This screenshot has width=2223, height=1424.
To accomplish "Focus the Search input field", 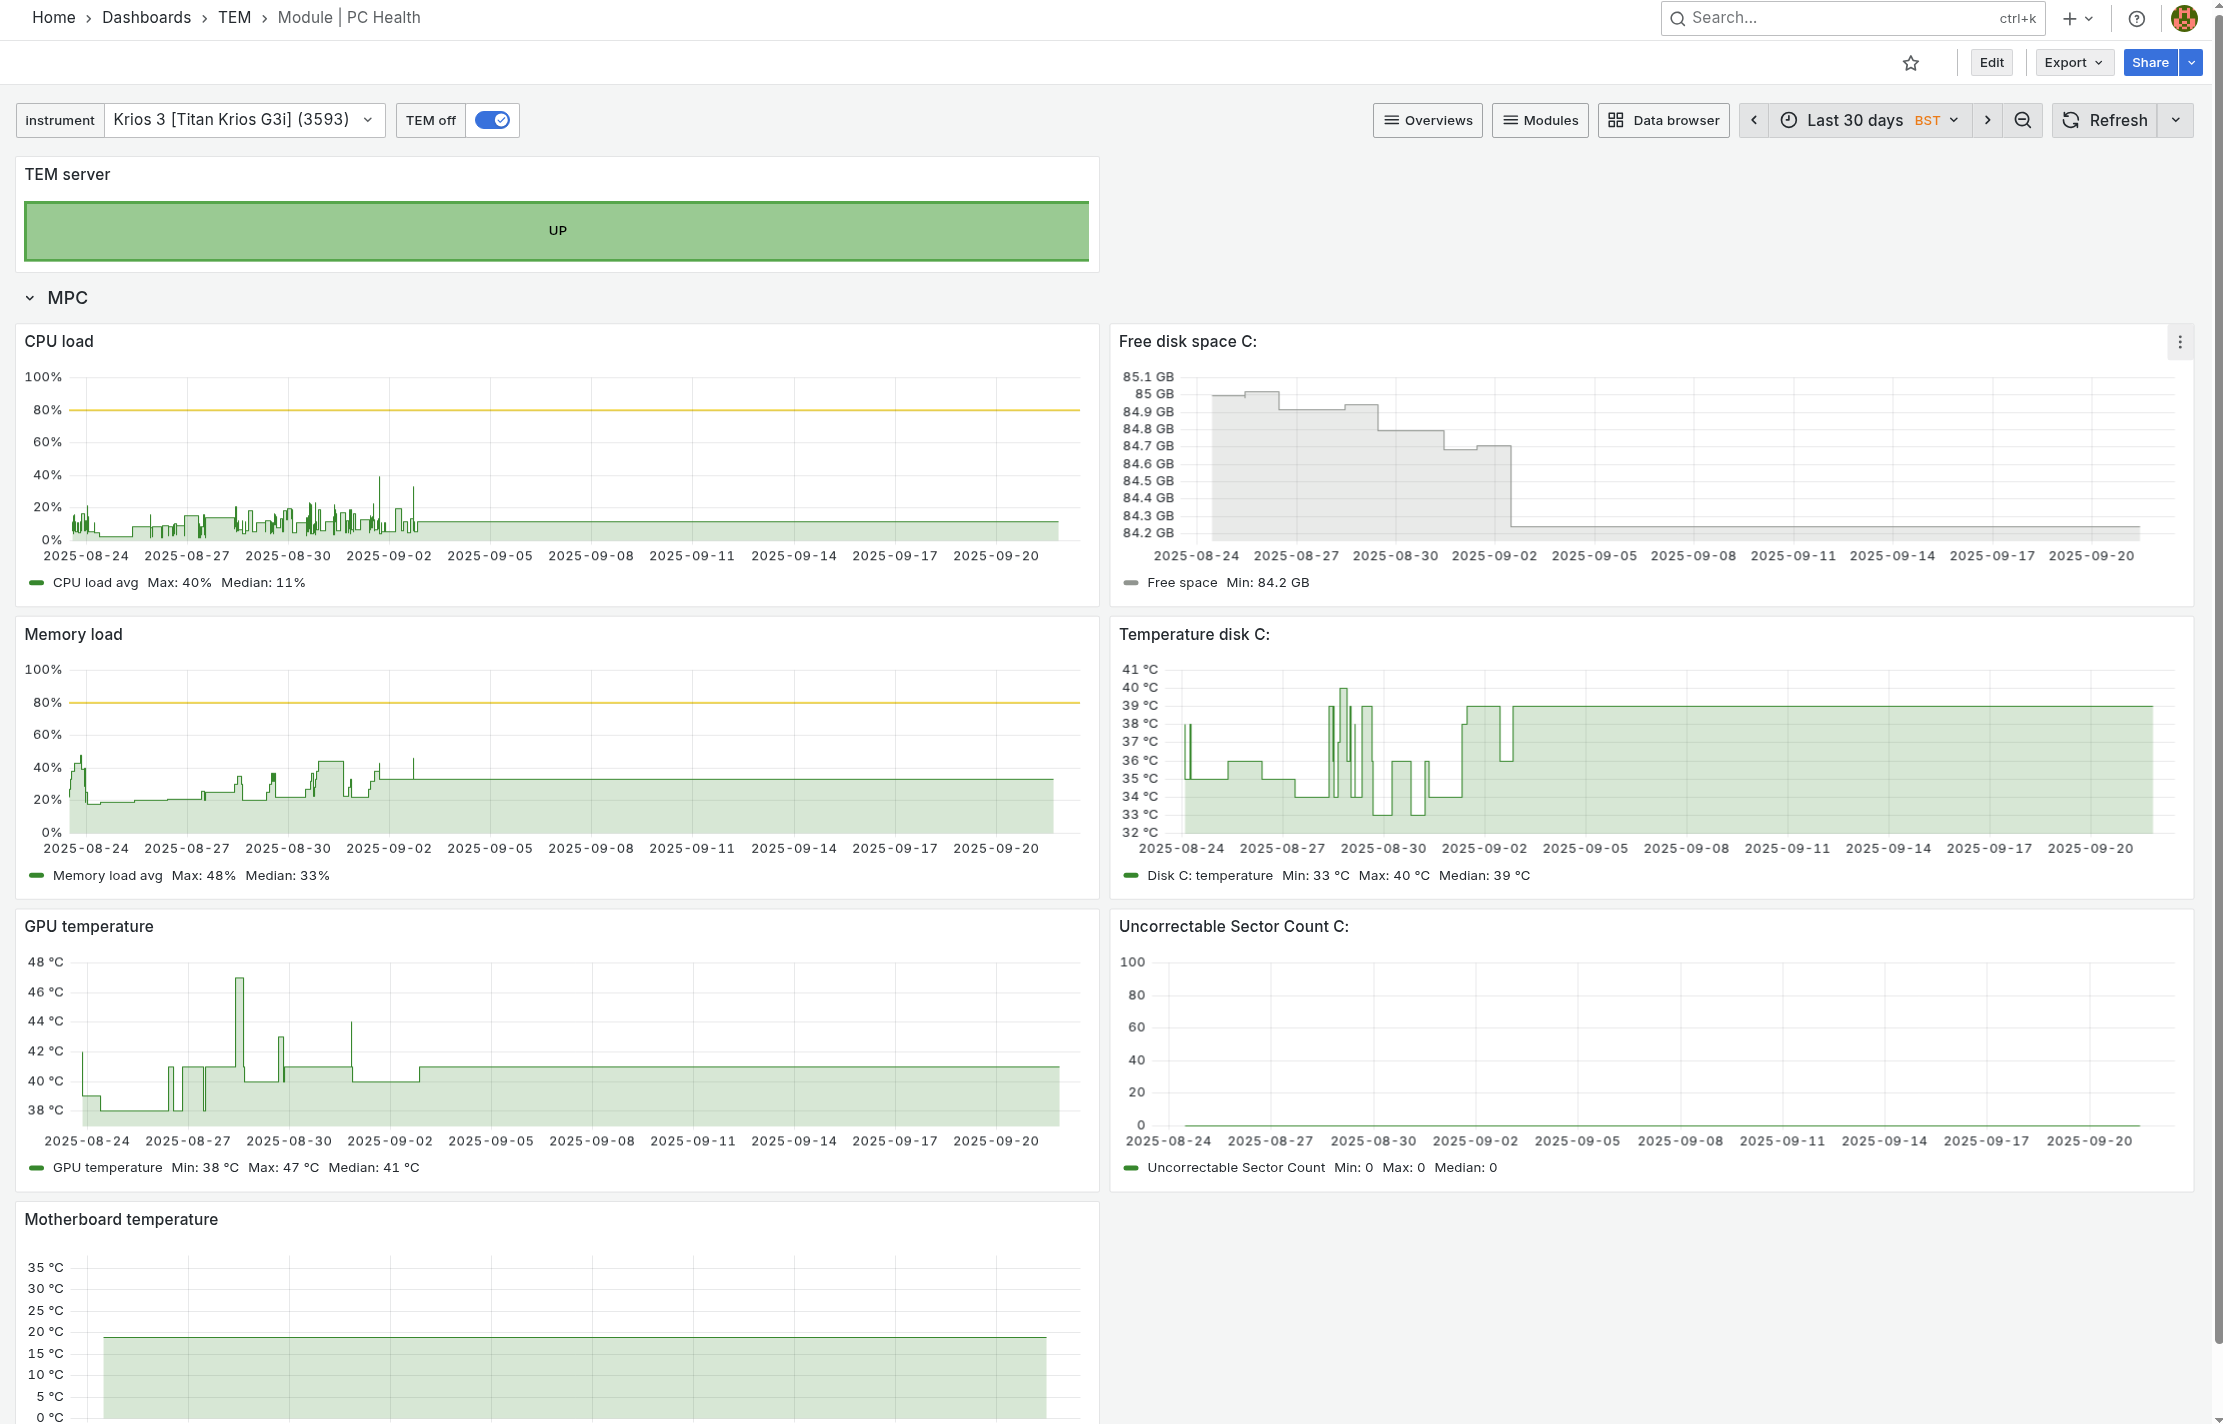I will pos(1852,18).
